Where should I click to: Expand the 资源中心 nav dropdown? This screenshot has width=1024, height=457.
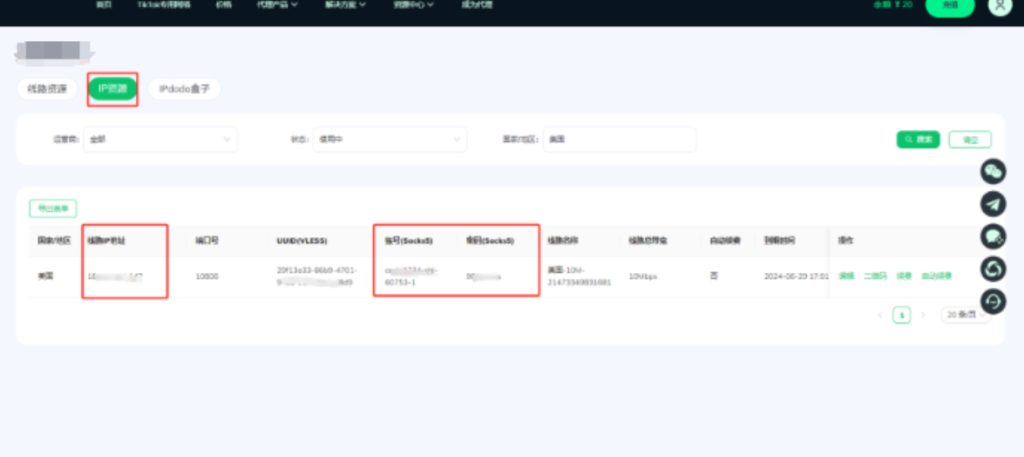pos(413,5)
